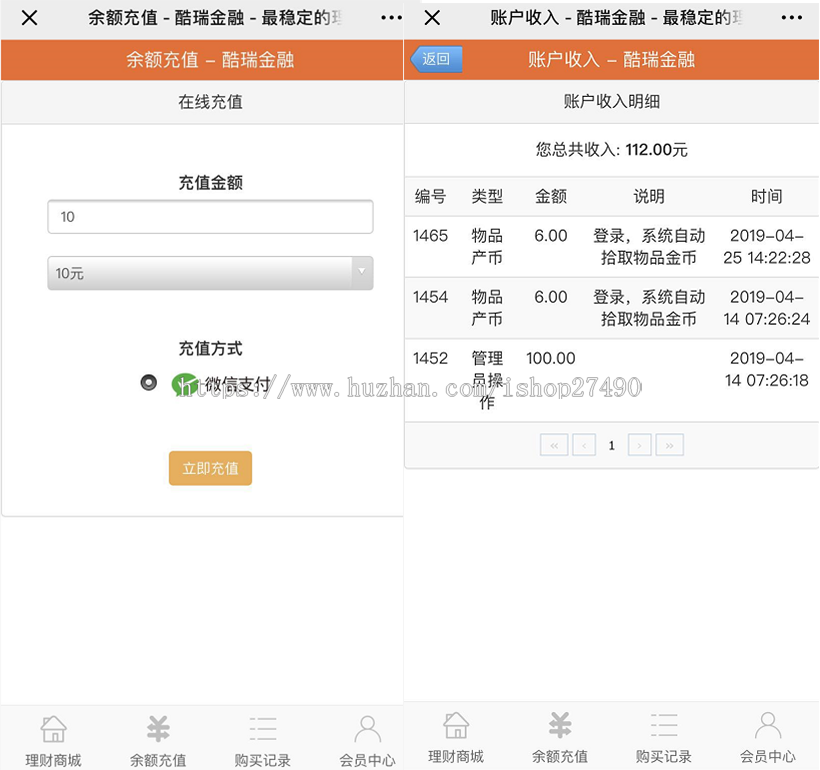Screen dimensions: 820x770
Task: Click timestamp 2019-04-14 07:26:24
Action: (x=767, y=308)
